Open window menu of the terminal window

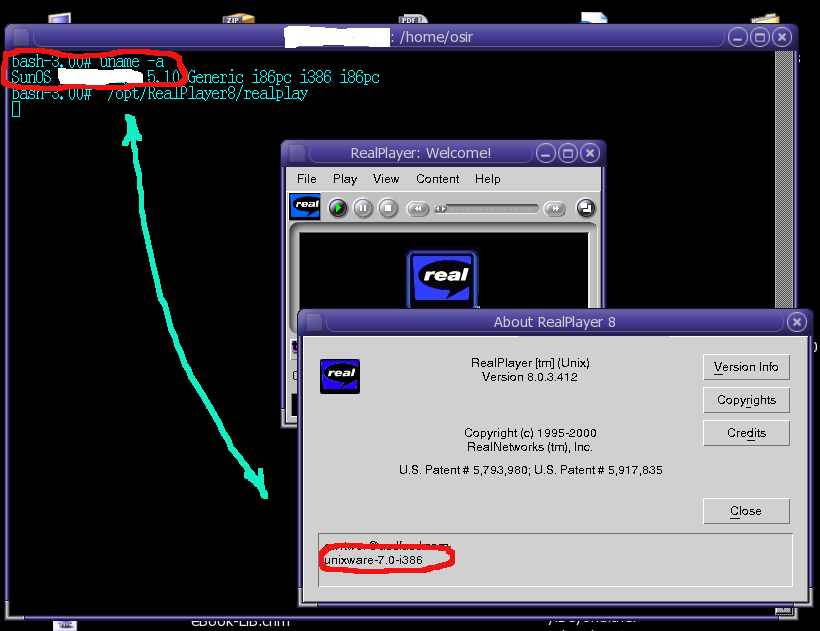[x=21, y=37]
